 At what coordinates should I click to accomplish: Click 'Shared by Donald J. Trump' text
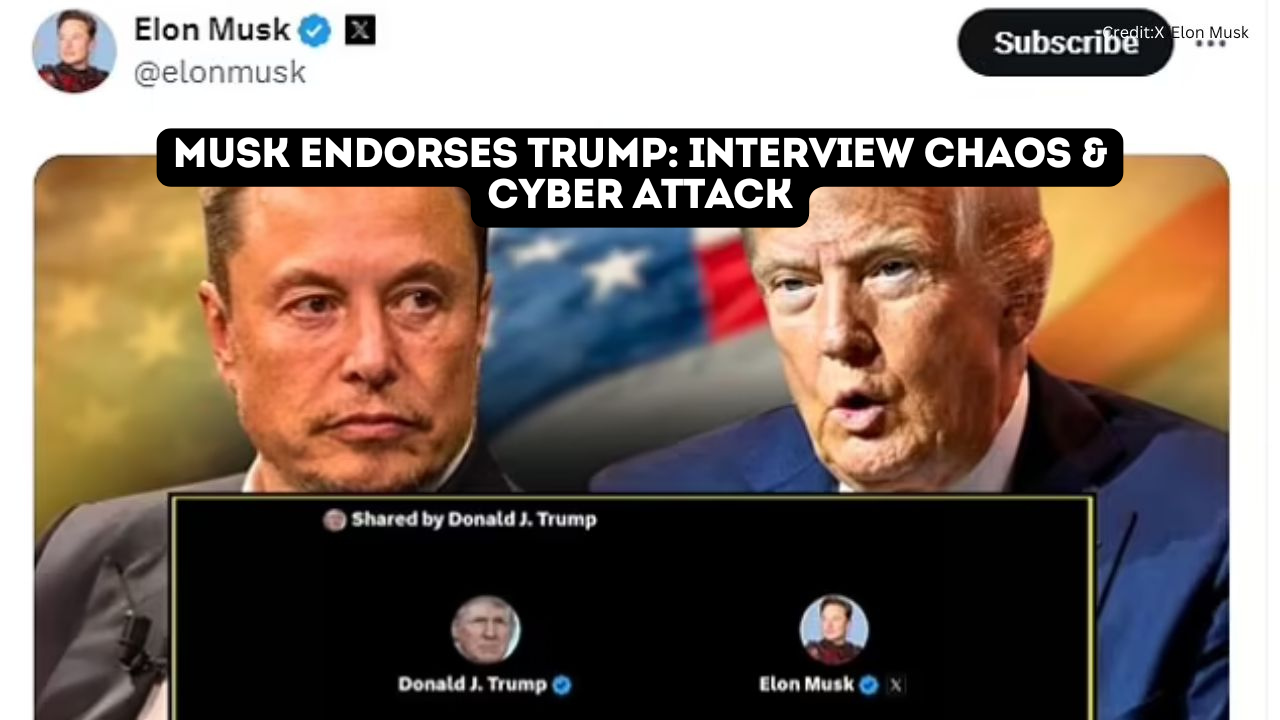point(474,520)
